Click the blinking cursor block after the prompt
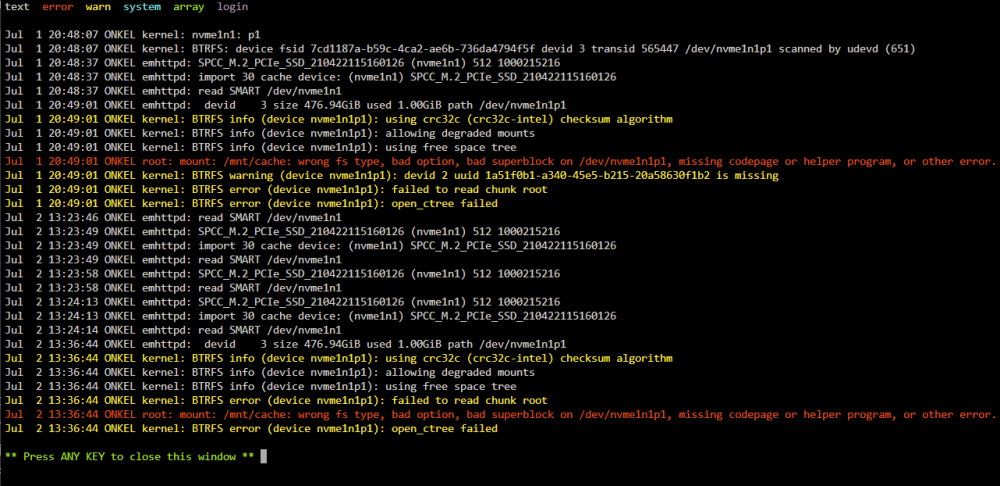The width and height of the screenshot is (1000, 486). [264, 456]
